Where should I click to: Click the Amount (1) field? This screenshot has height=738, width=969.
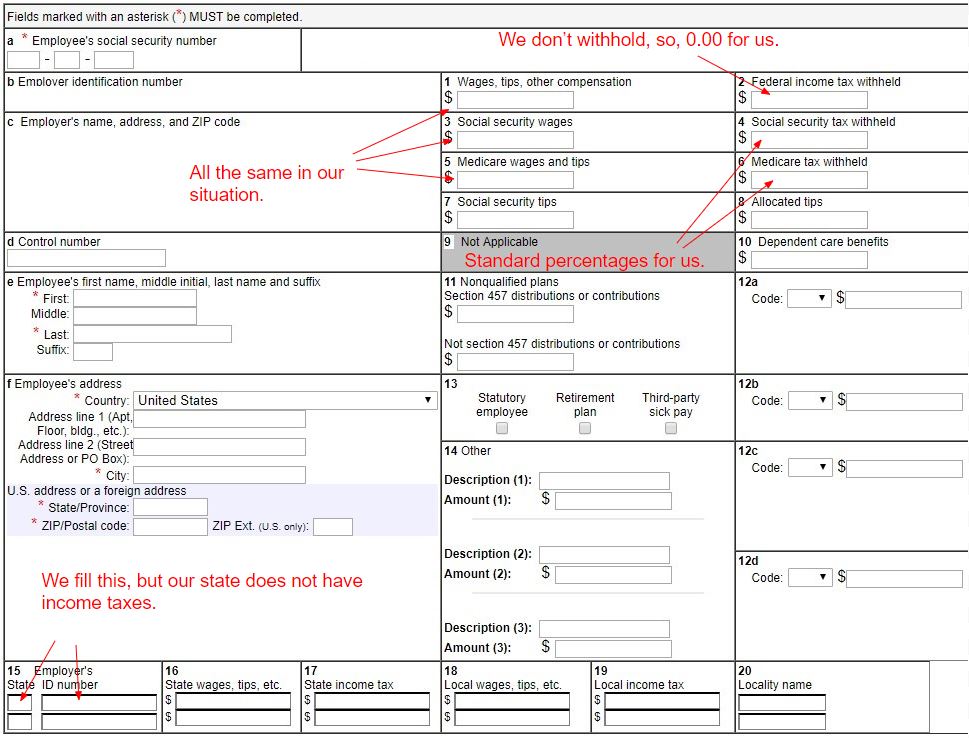click(613, 501)
